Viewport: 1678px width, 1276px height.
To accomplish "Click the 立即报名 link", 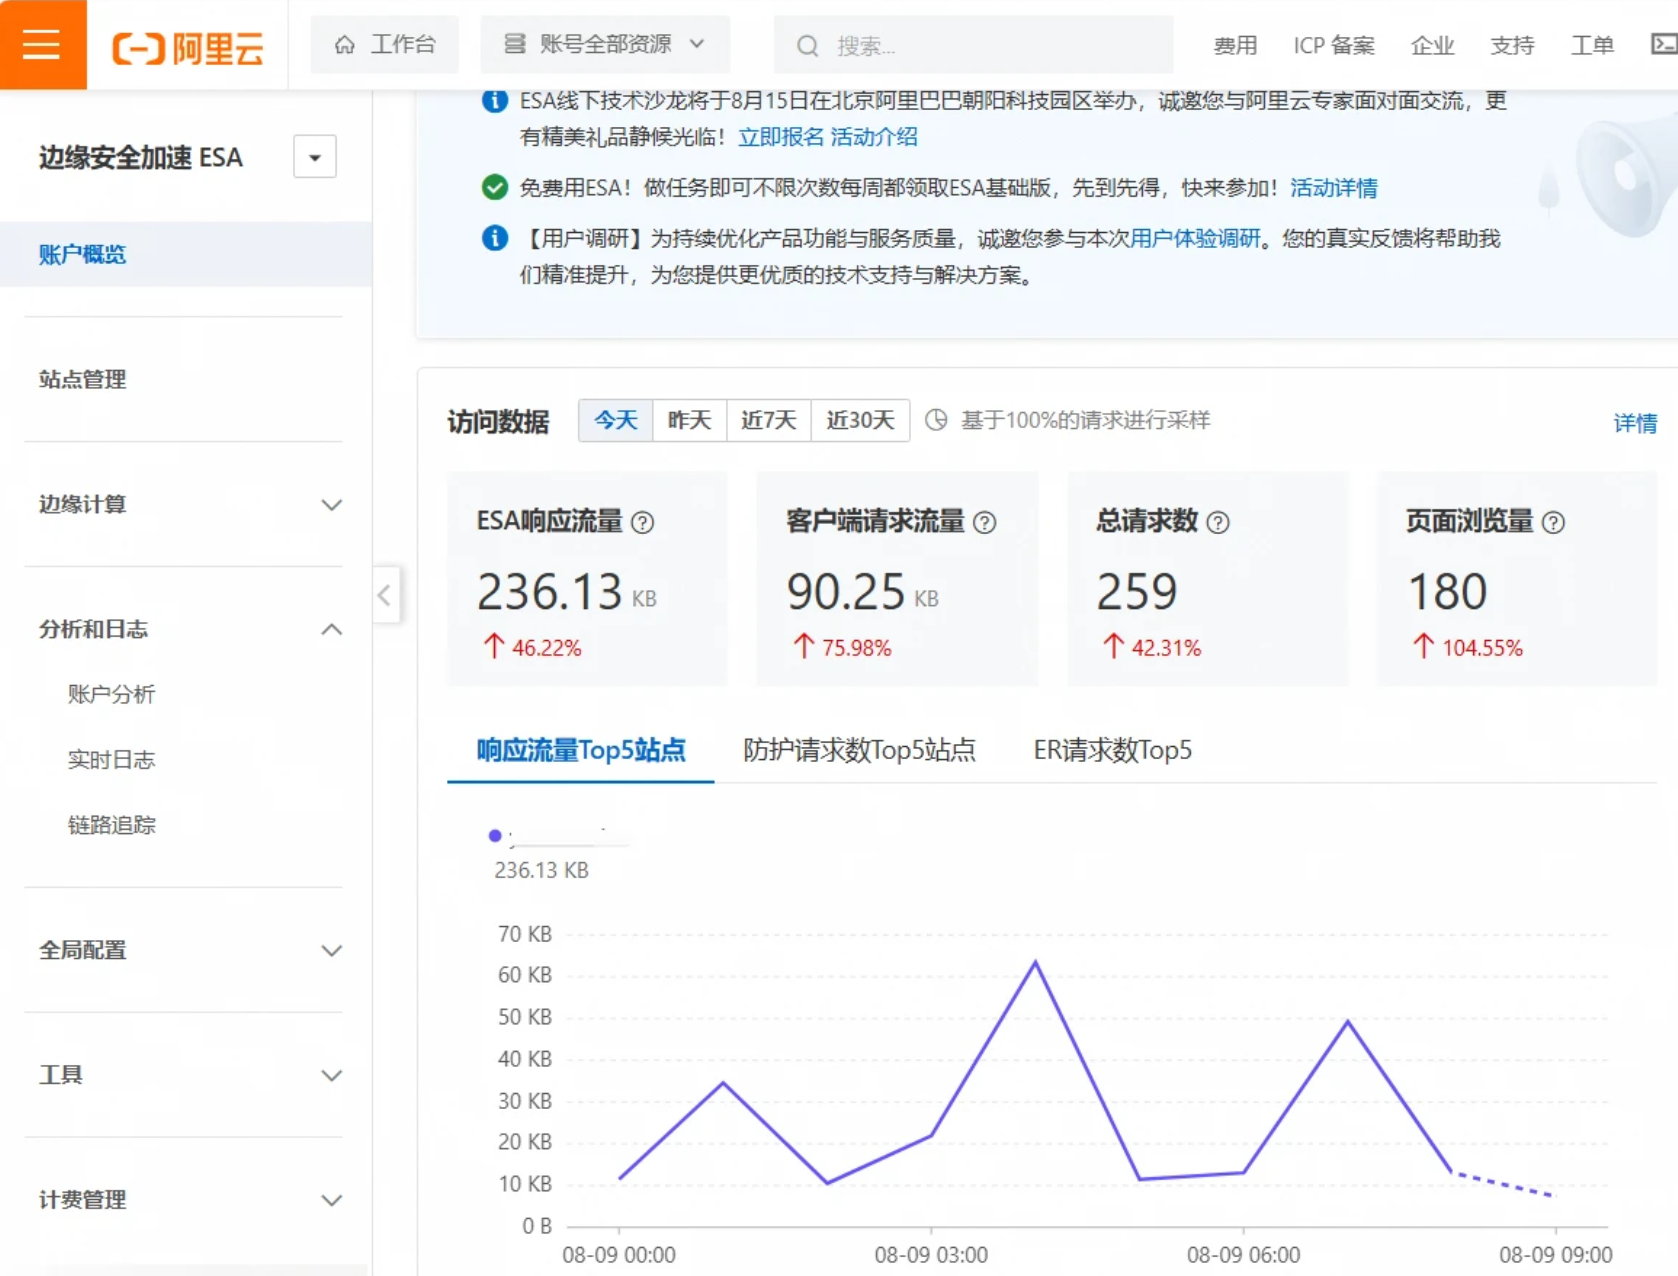I will click(x=781, y=137).
